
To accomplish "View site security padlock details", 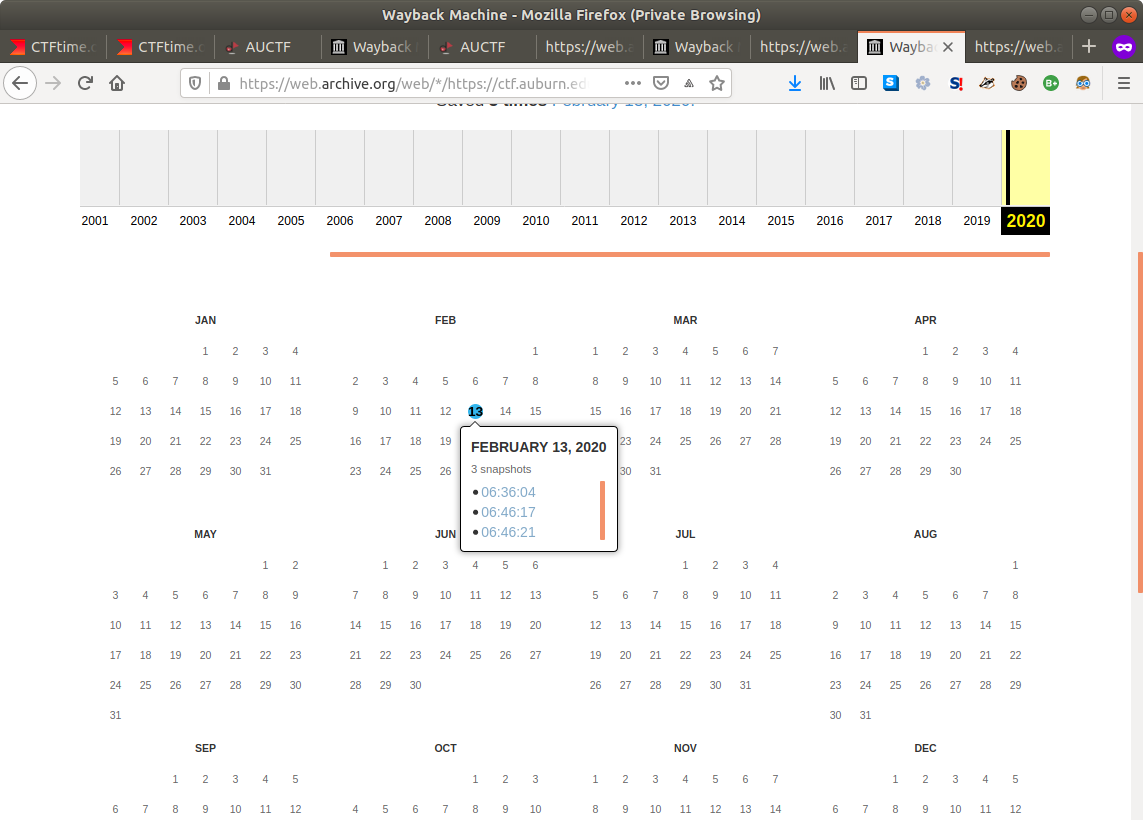I will point(225,83).
